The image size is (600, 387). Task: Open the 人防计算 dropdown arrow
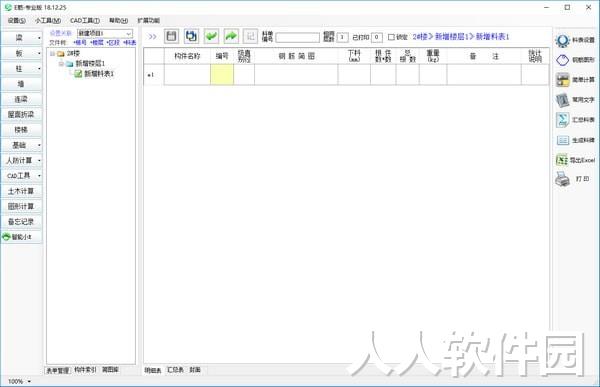click(x=39, y=160)
